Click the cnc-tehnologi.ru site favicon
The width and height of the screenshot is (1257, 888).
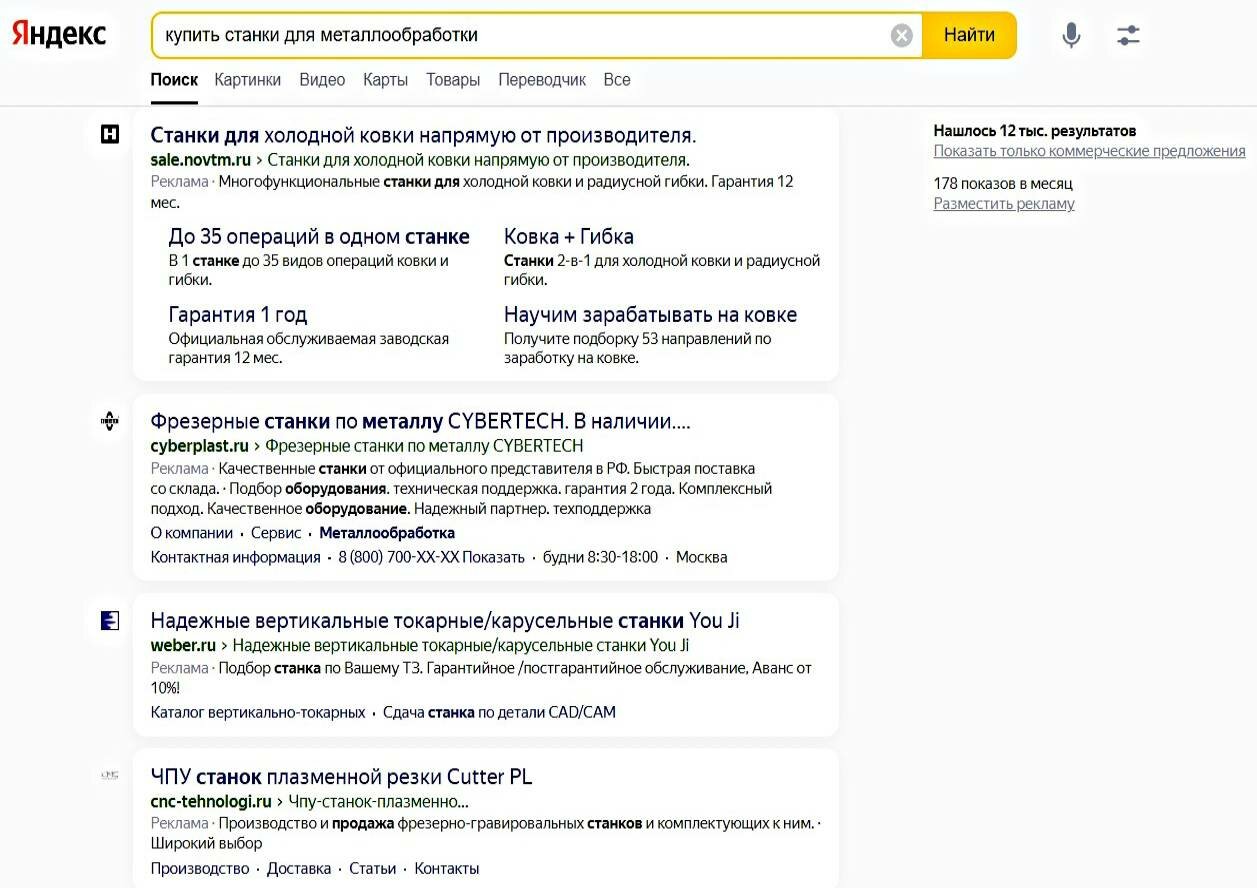point(110,775)
